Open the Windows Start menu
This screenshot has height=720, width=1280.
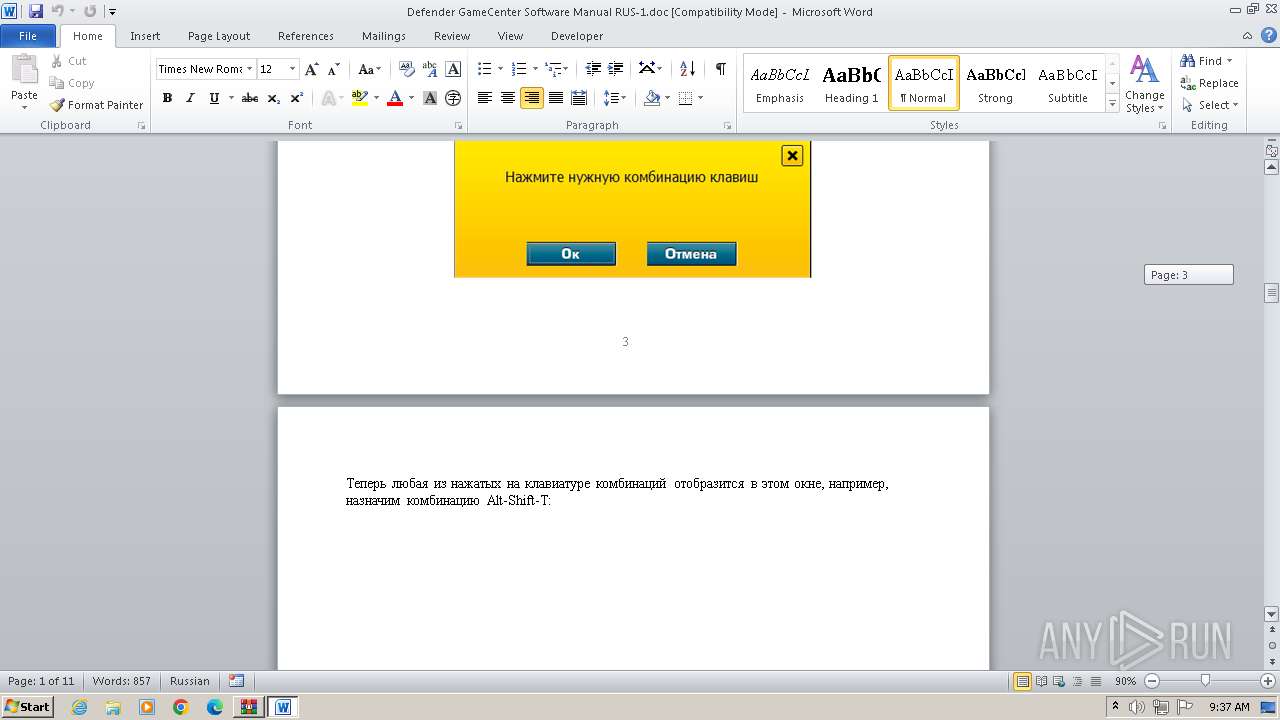[x=28, y=707]
